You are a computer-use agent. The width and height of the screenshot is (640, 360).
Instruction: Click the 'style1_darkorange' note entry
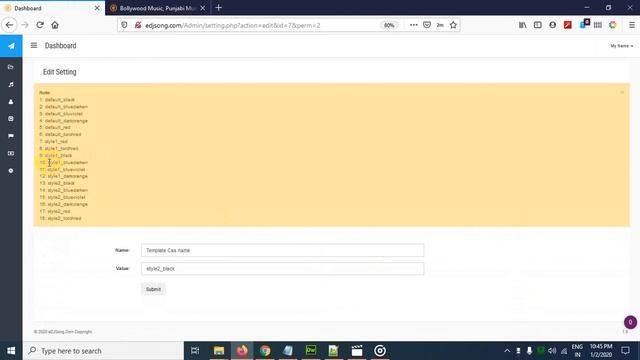click(67, 176)
